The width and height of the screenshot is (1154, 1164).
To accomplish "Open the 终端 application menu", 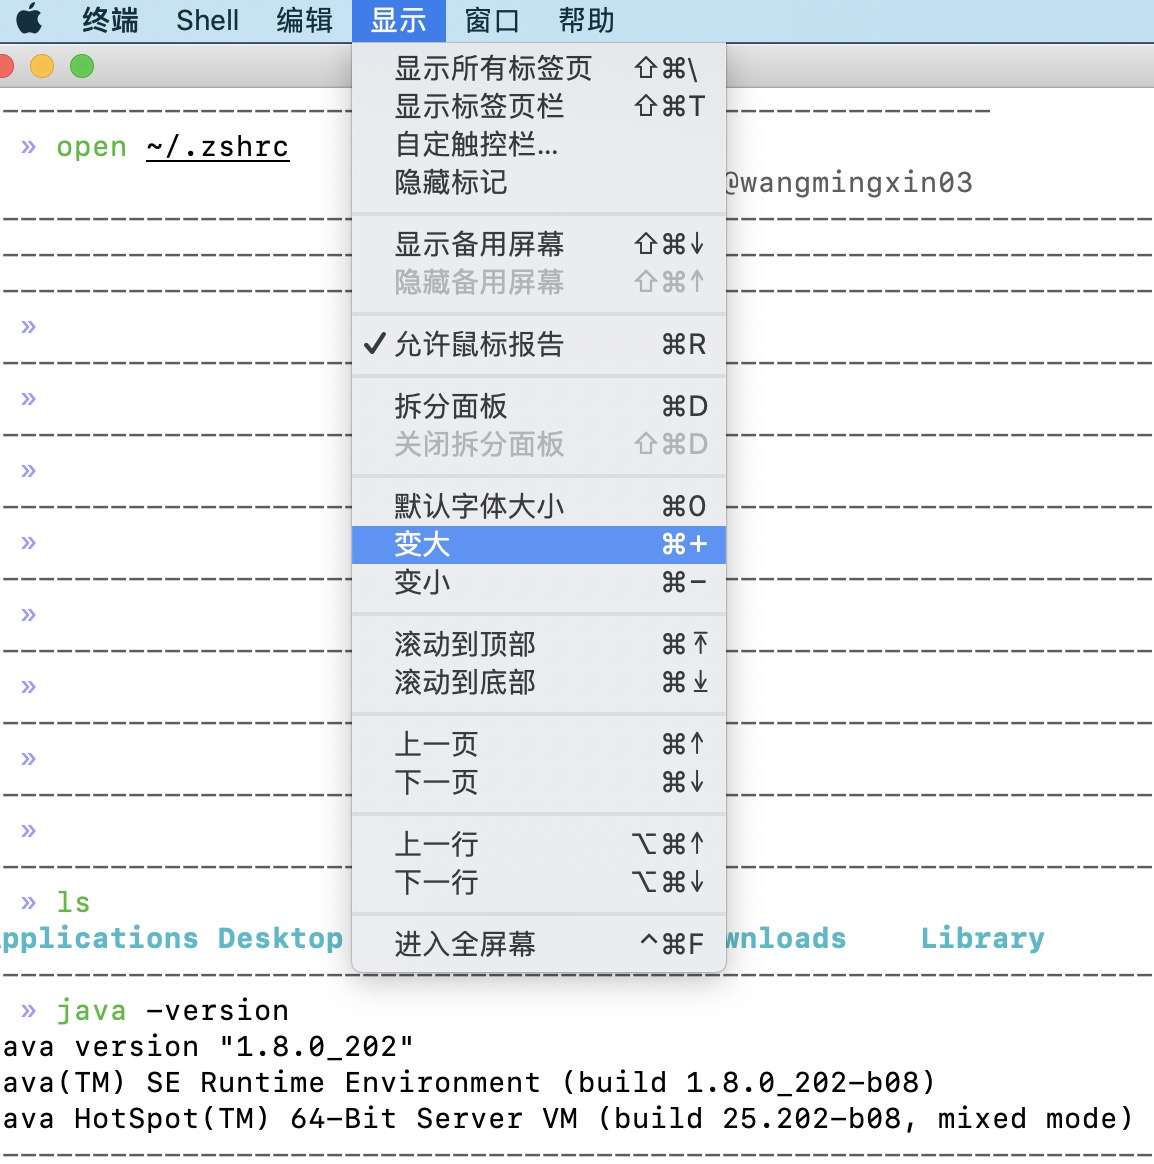I will click(x=110, y=20).
